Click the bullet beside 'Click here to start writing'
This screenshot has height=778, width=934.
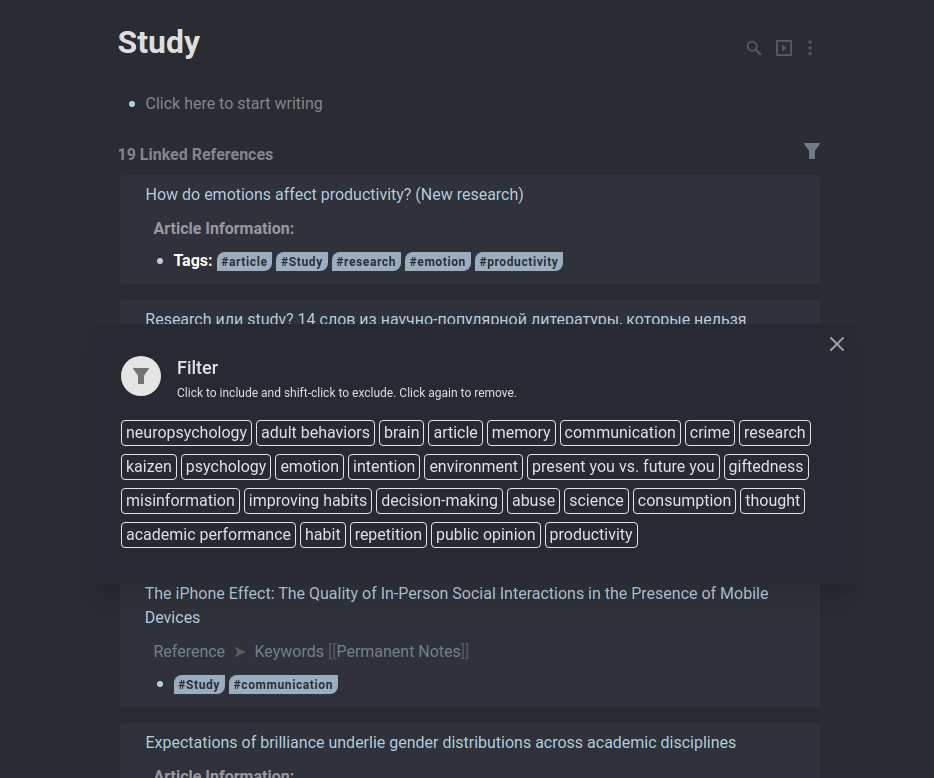click(131, 103)
